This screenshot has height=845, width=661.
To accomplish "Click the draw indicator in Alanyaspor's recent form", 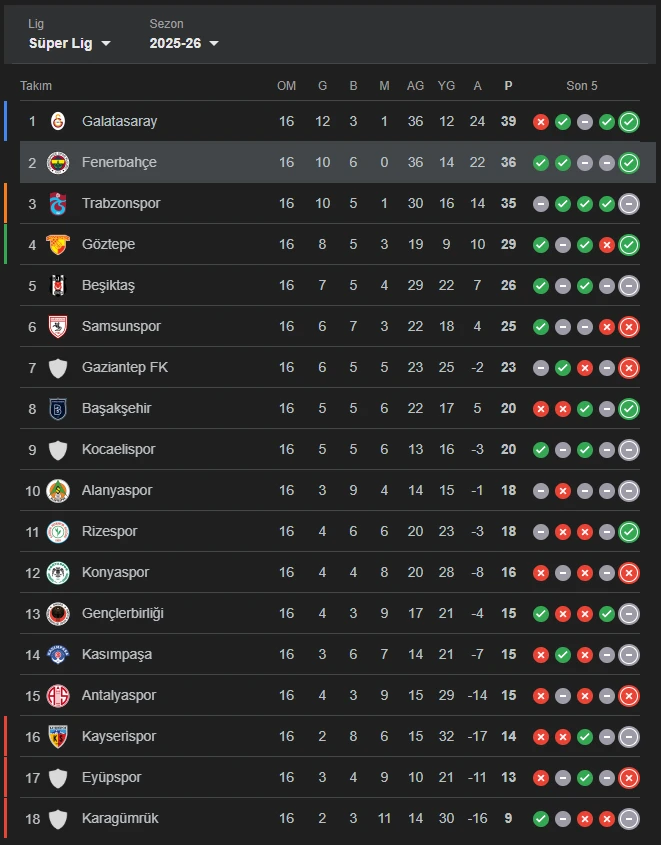I will 541,490.
